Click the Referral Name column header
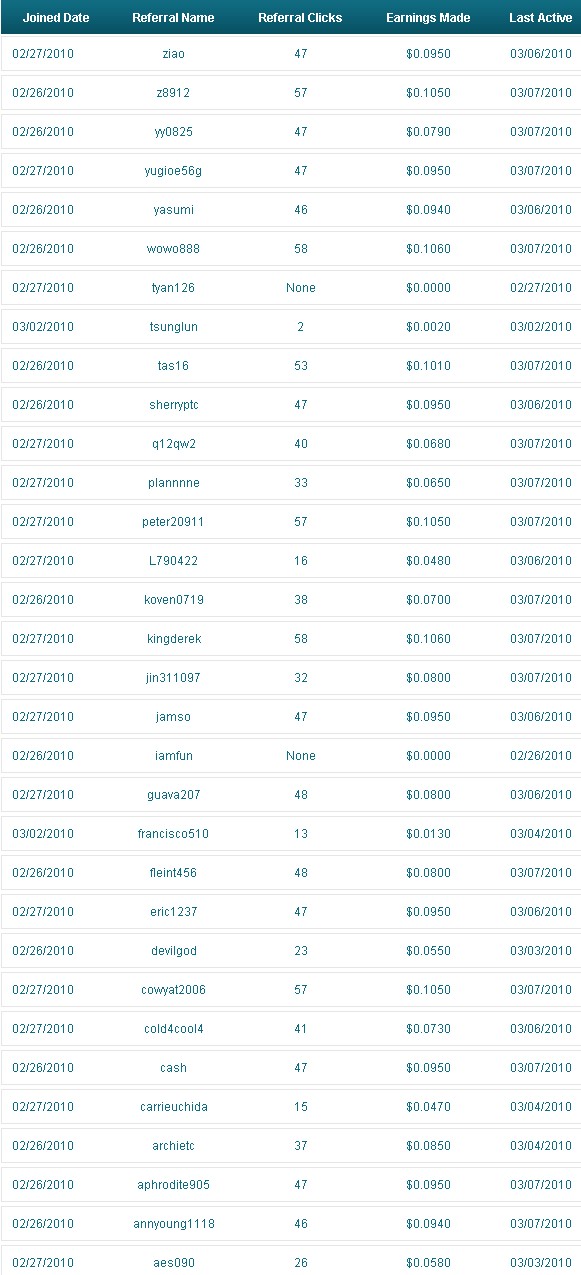This screenshot has width=581, height=1275. 173,18
